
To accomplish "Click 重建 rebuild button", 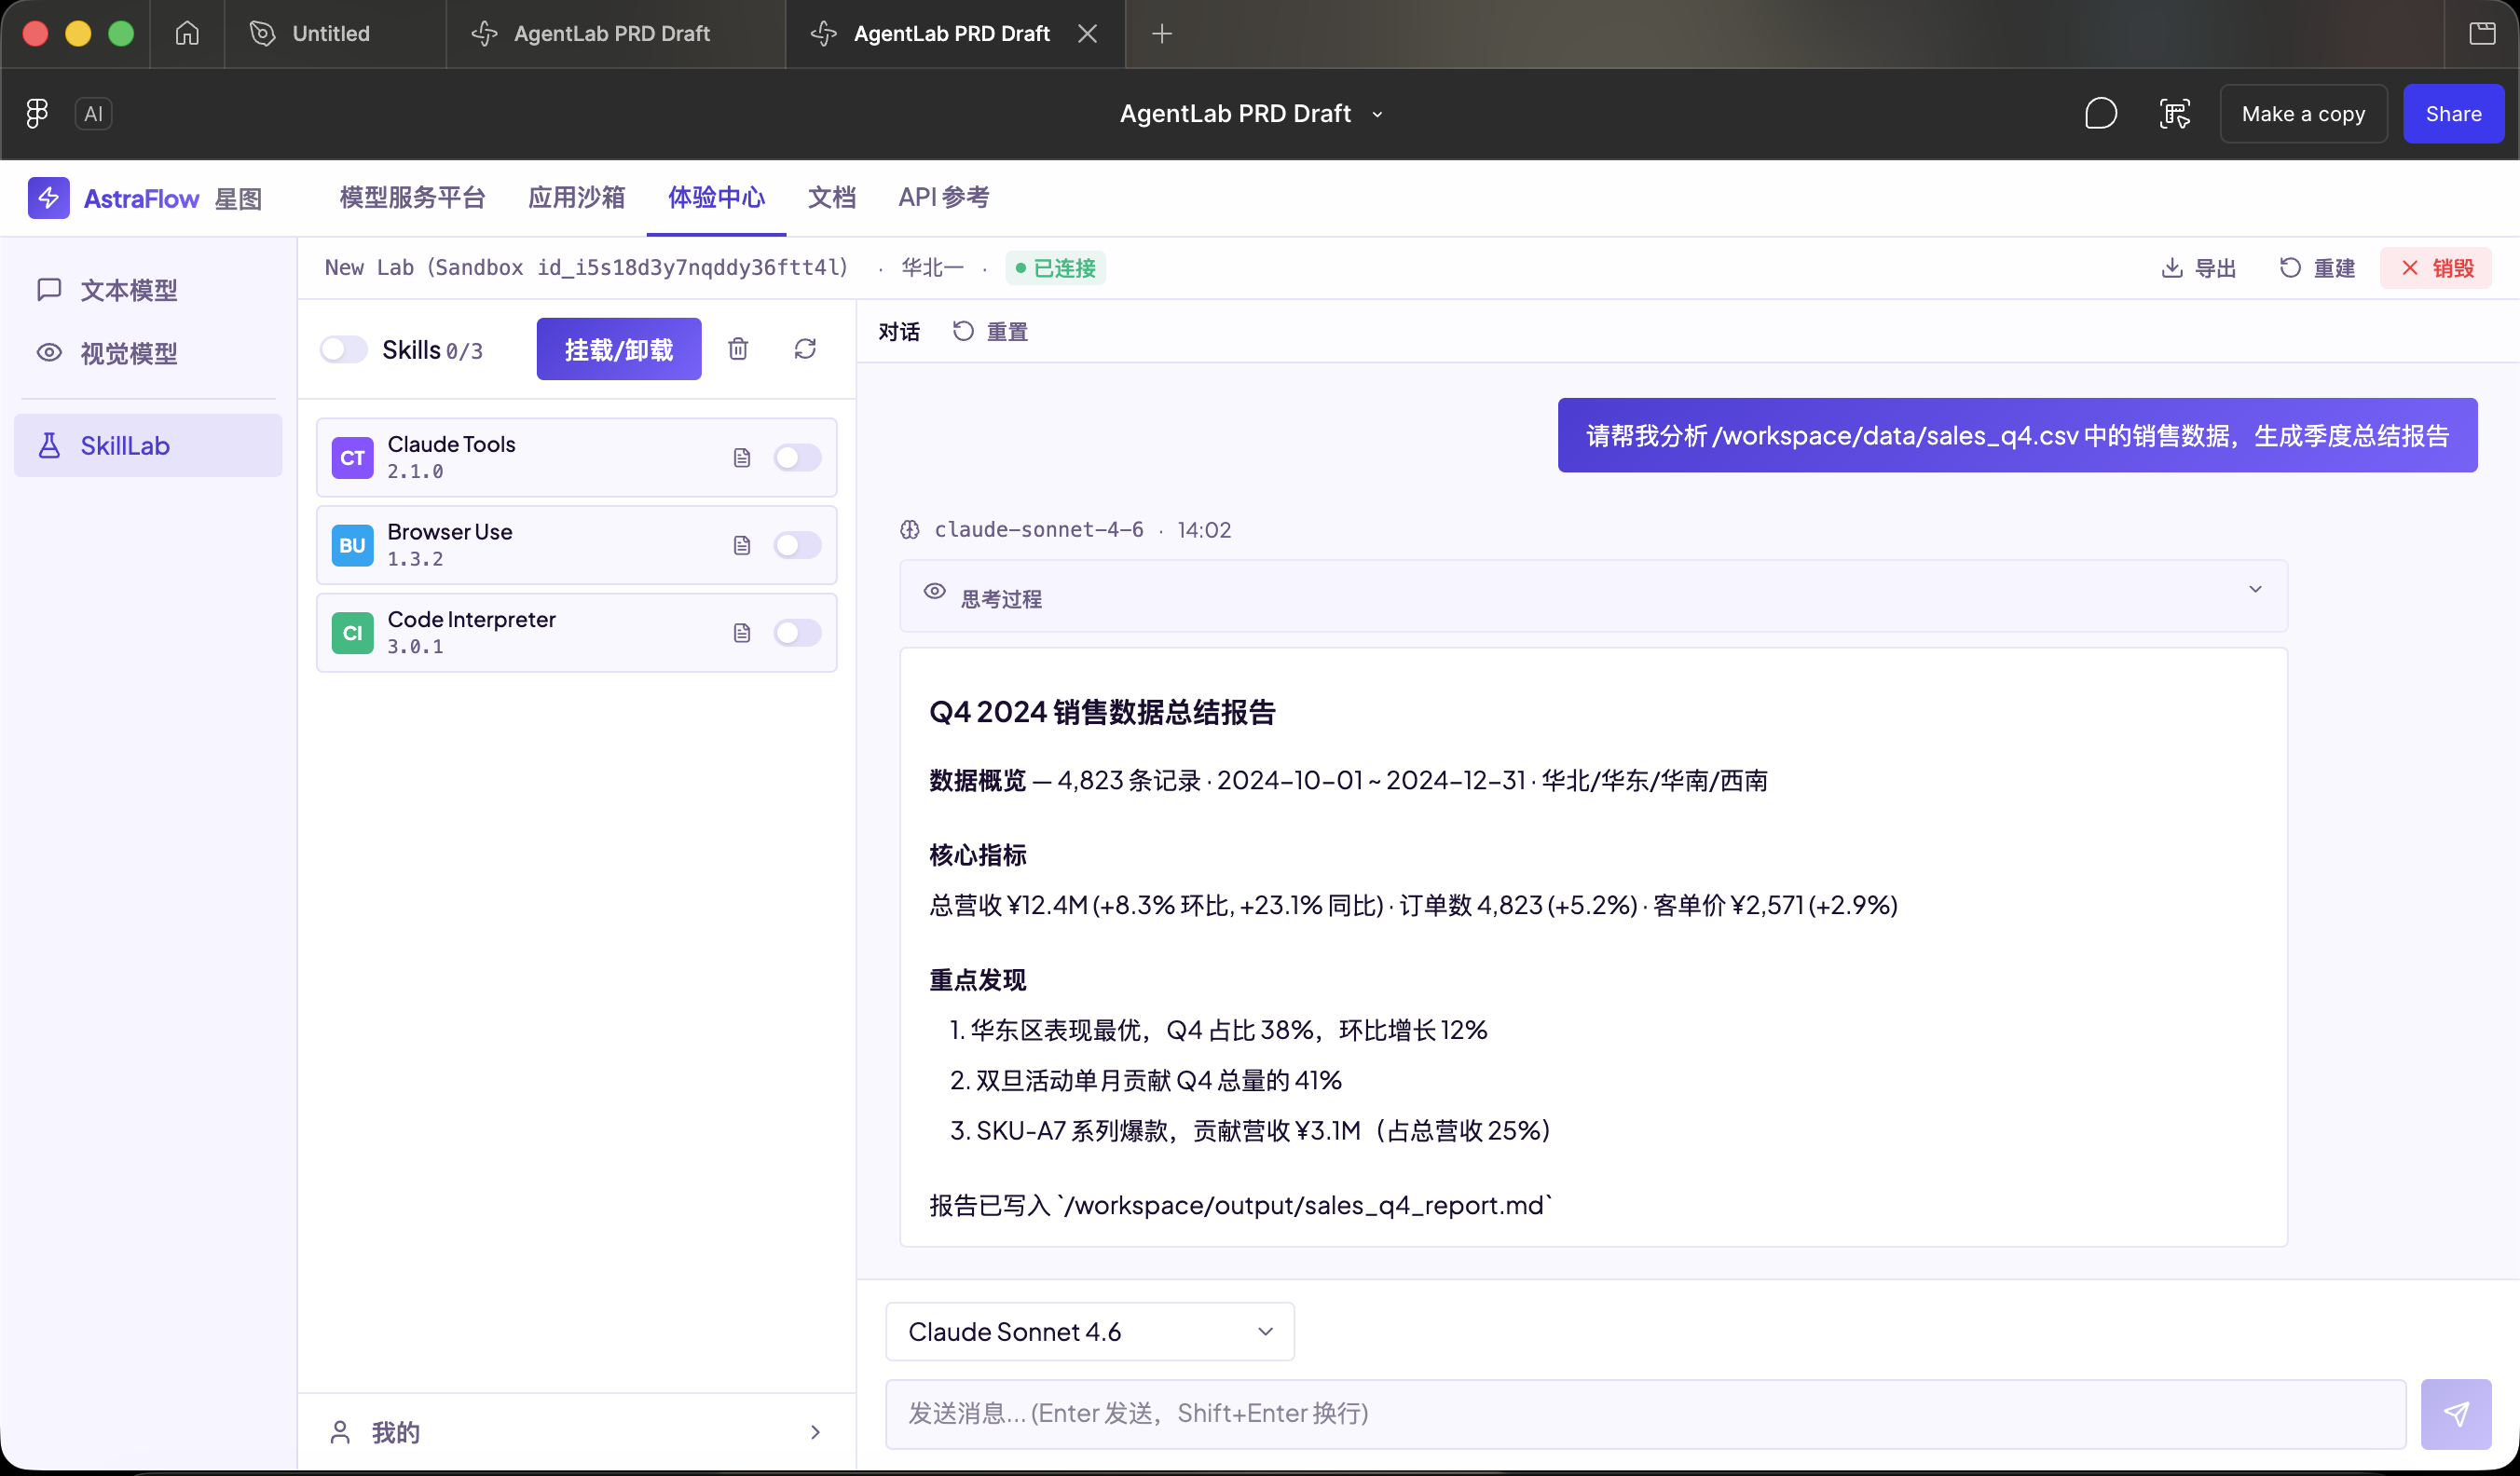I will point(2317,268).
